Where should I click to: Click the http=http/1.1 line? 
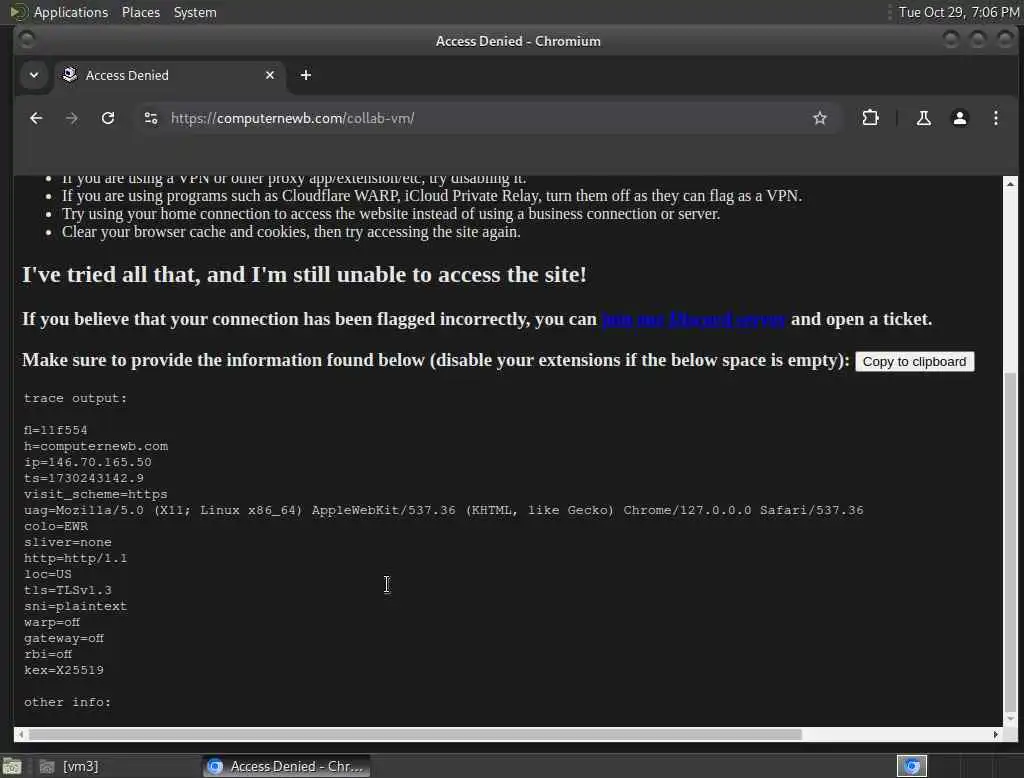point(76,558)
